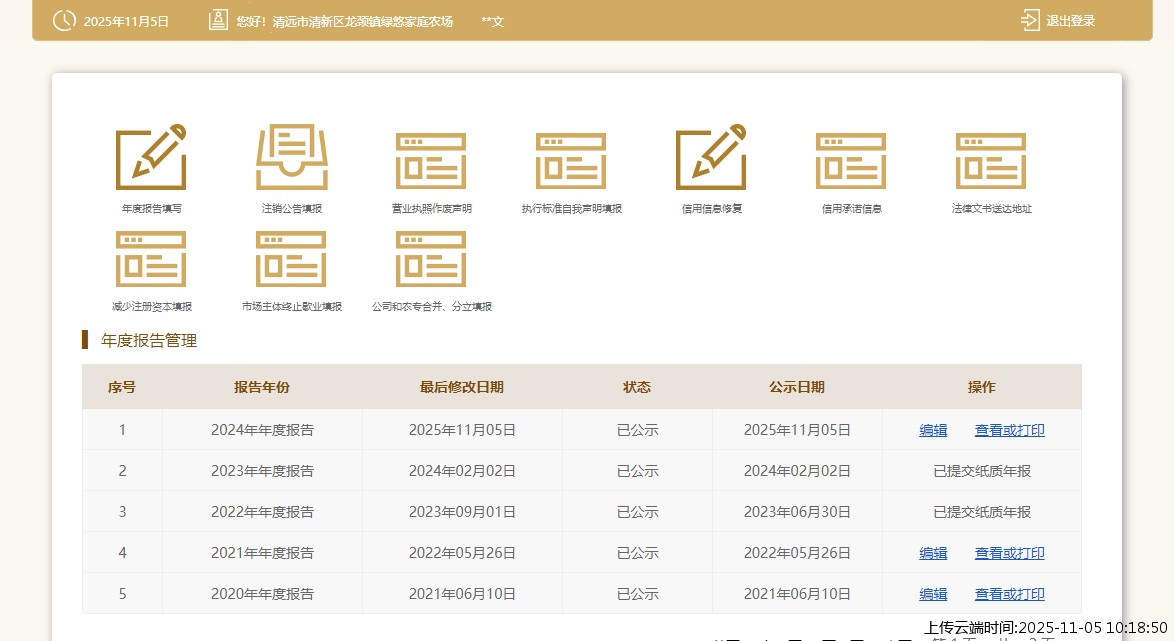Edit the 2024年年度报告 row
1174x641 pixels.
pos(933,430)
